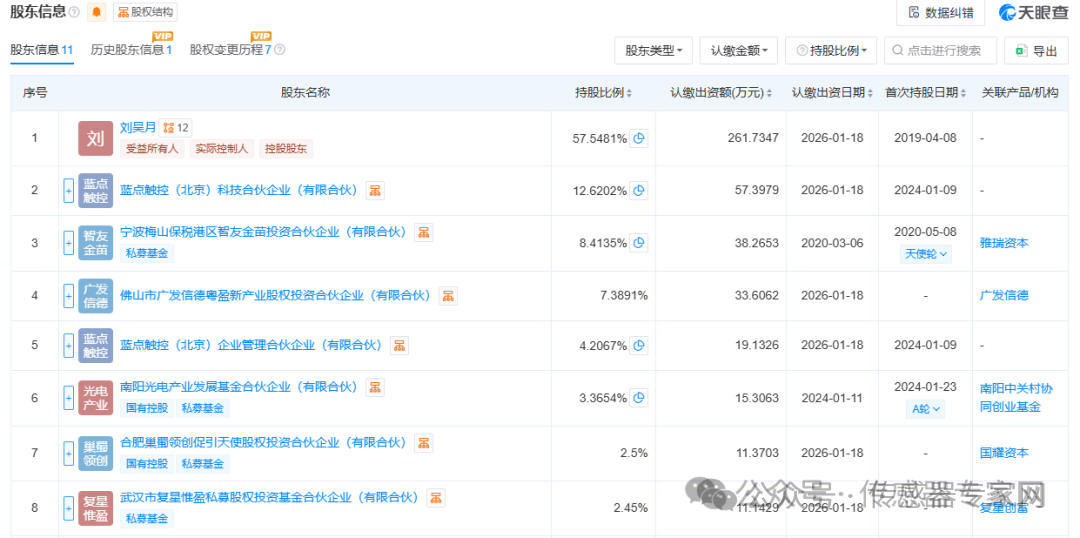Open shareholder link 刘吴月
Screen dimensions: 1080x538
point(138,127)
